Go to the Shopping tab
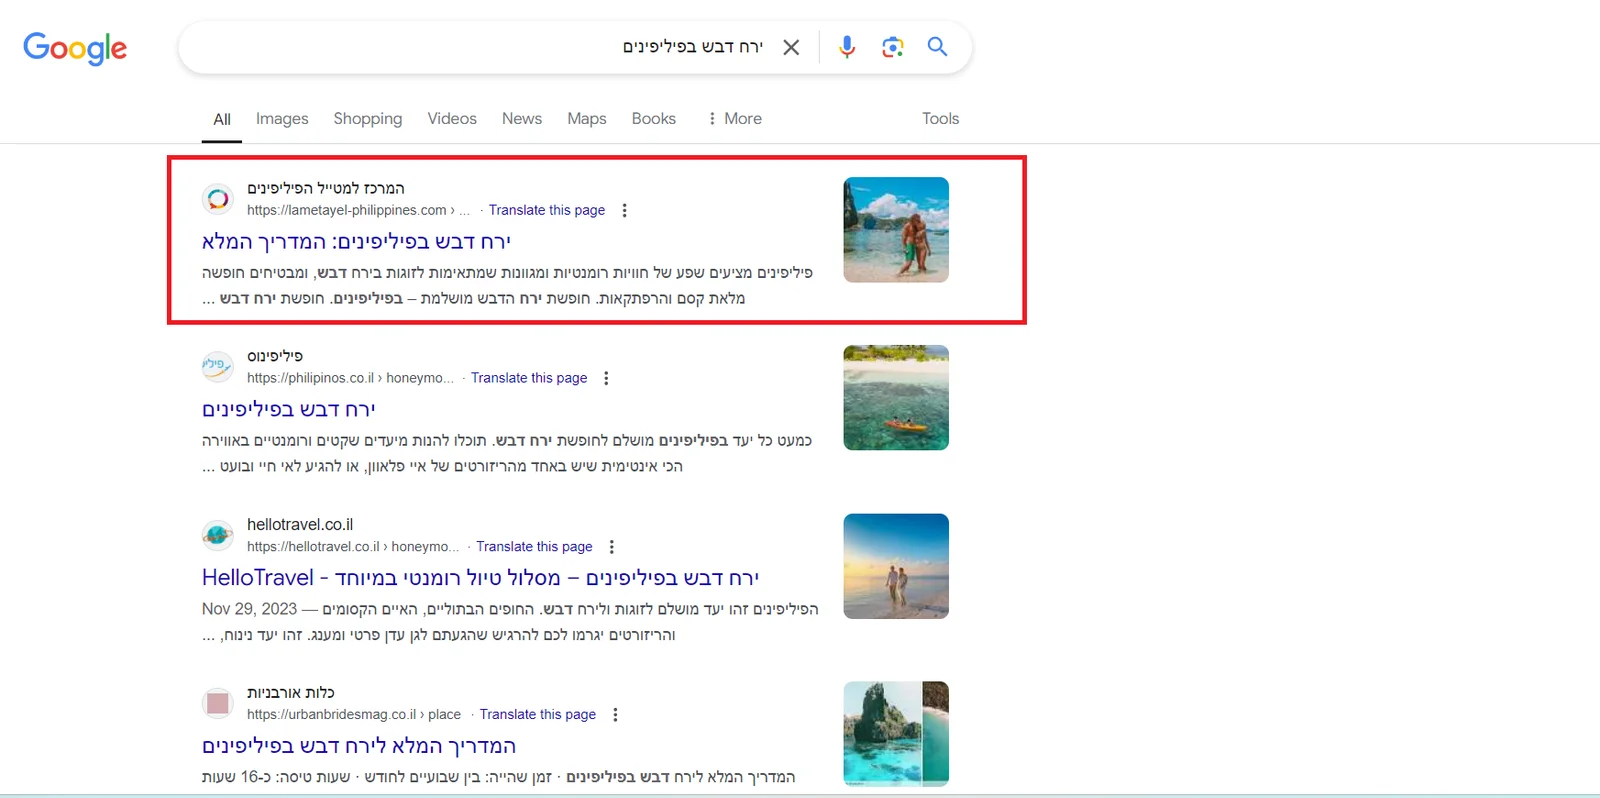Image resolution: width=1600 pixels, height=798 pixels. pyautogui.click(x=367, y=118)
